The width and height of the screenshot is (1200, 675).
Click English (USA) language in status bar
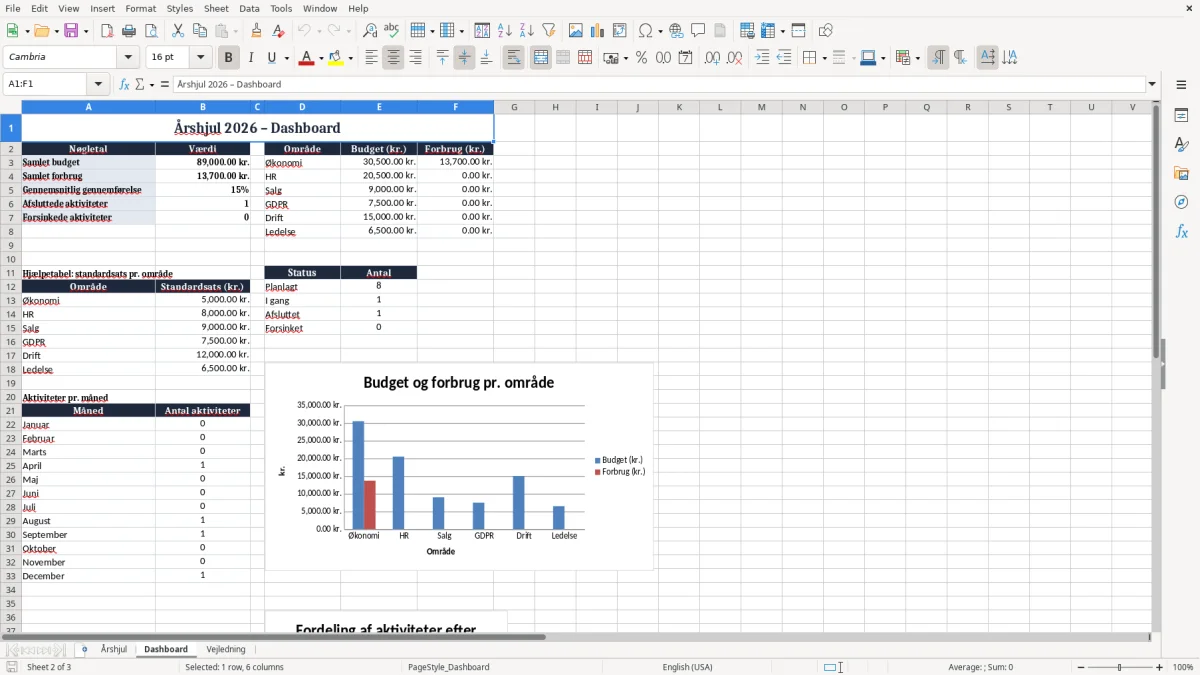click(x=687, y=667)
